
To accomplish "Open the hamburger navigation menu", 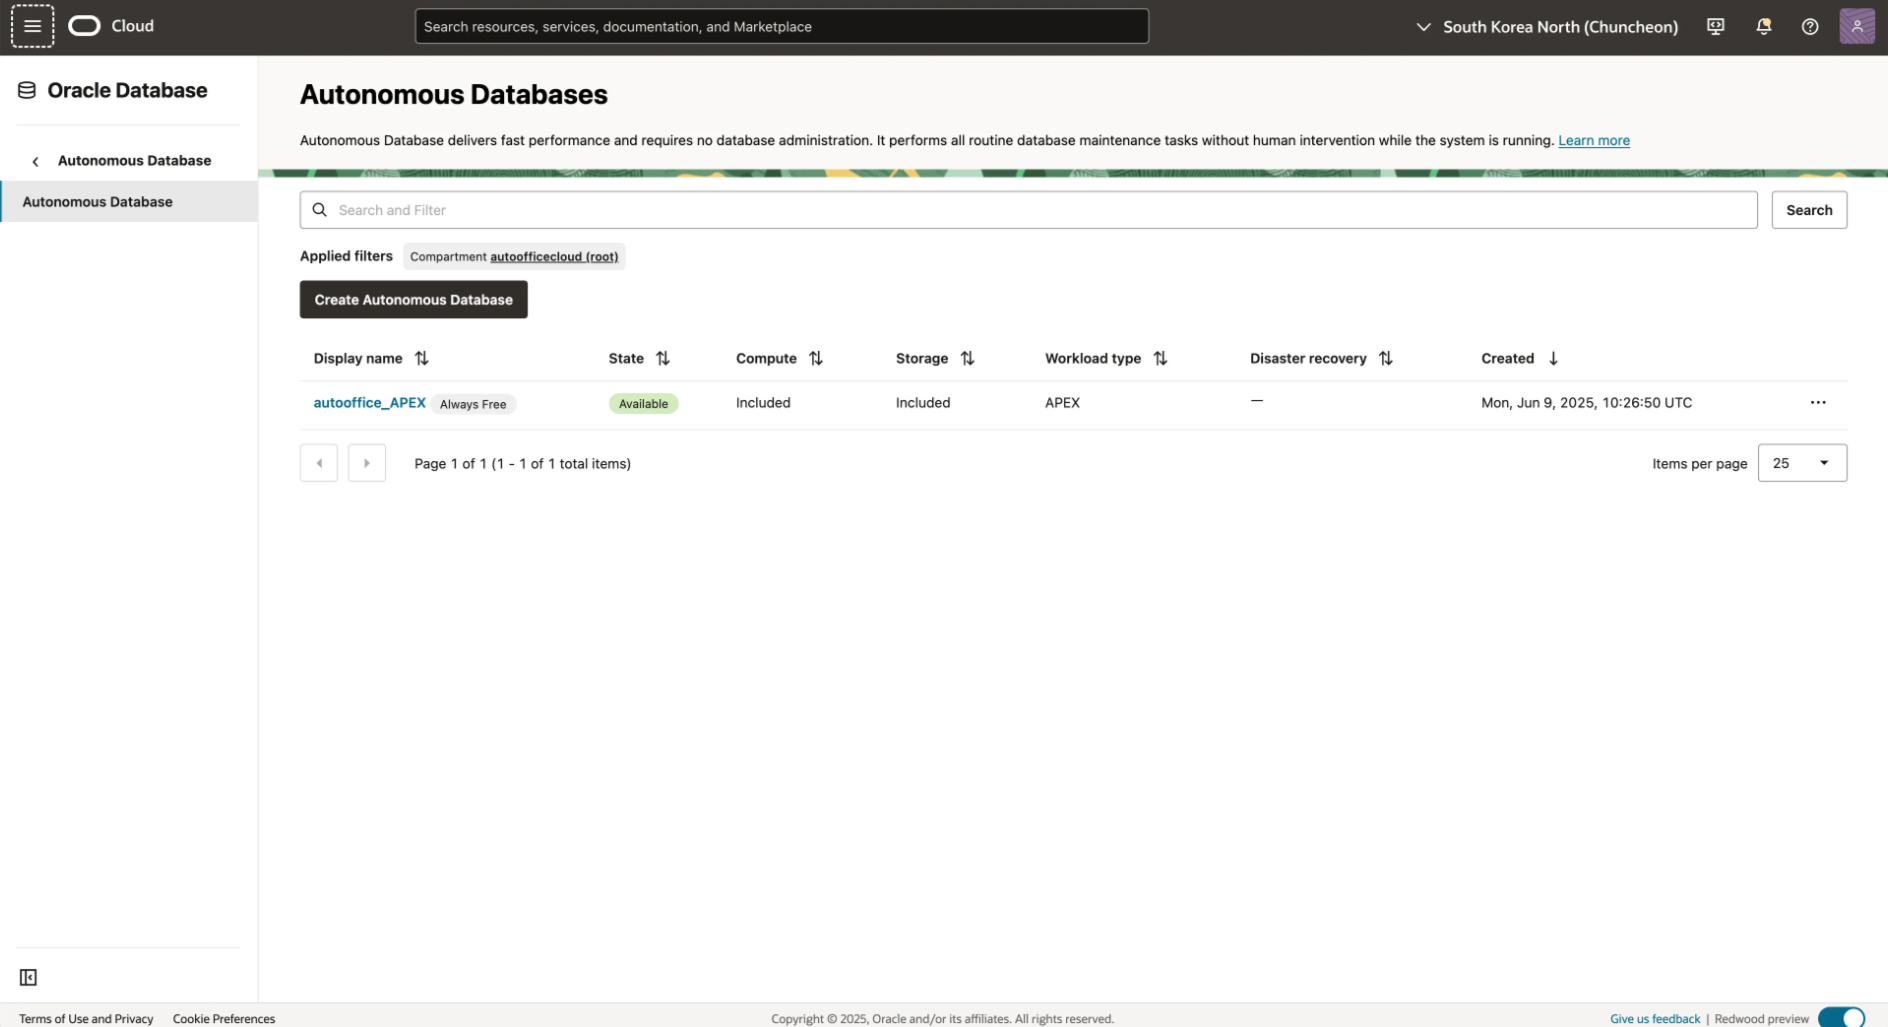I will [32, 26].
